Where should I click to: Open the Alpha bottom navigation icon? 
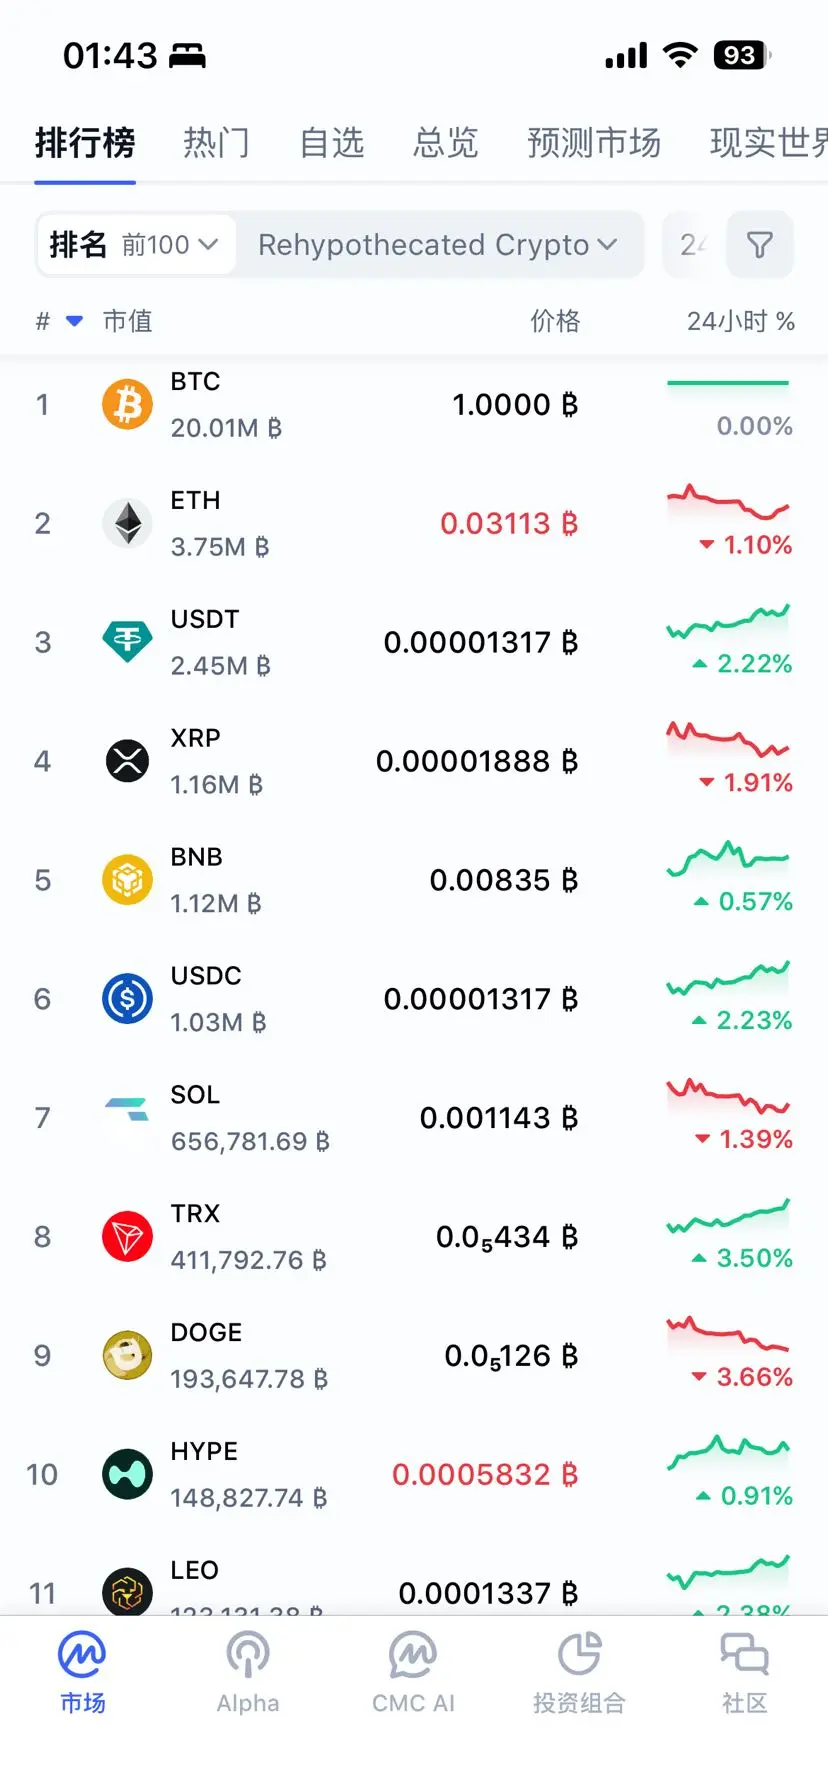tap(248, 1655)
